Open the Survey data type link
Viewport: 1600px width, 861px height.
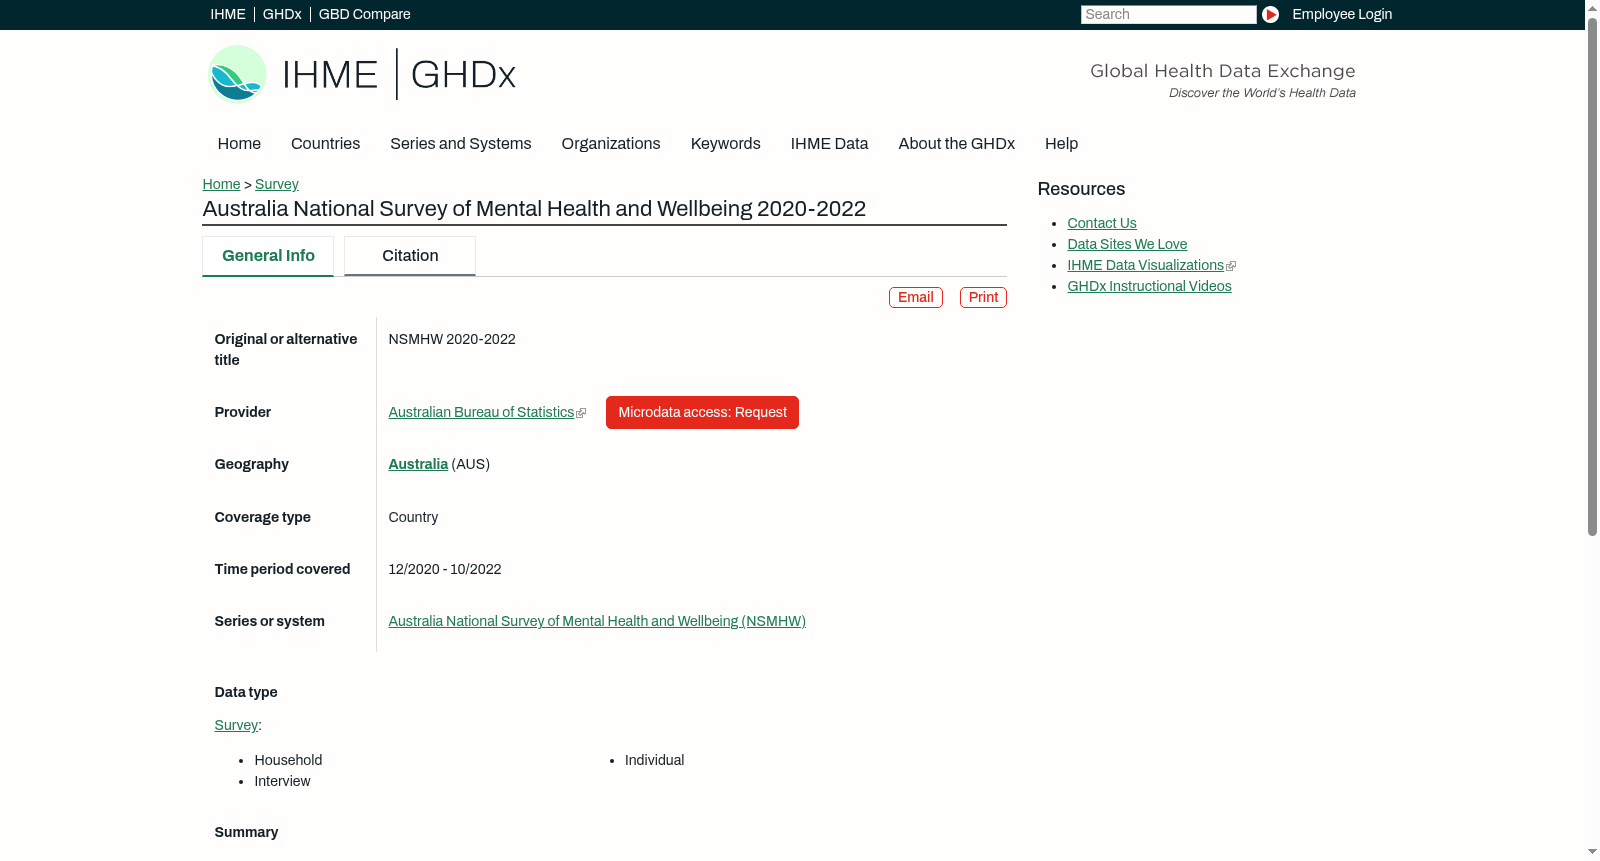236,725
